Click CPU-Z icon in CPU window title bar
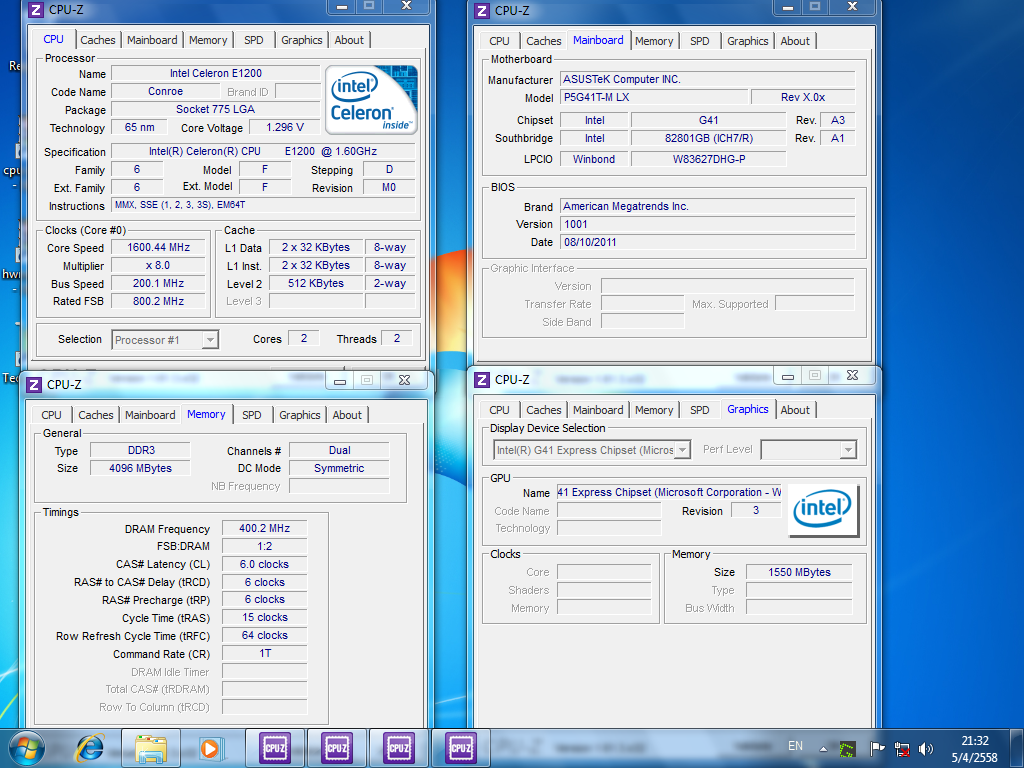1024x768 pixels. [36, 10]
